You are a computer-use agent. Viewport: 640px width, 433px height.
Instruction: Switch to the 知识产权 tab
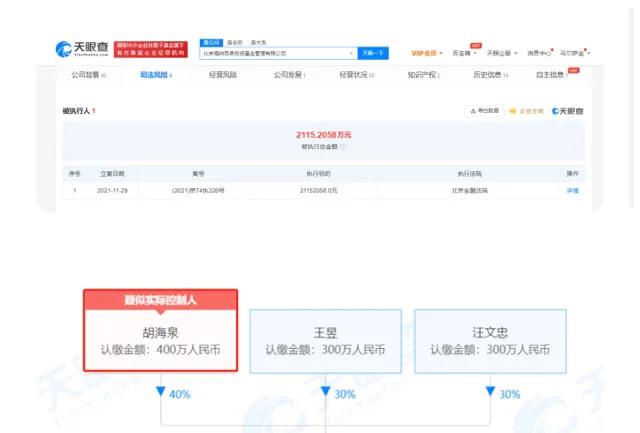pyautogui.click(x=423, y=75)
